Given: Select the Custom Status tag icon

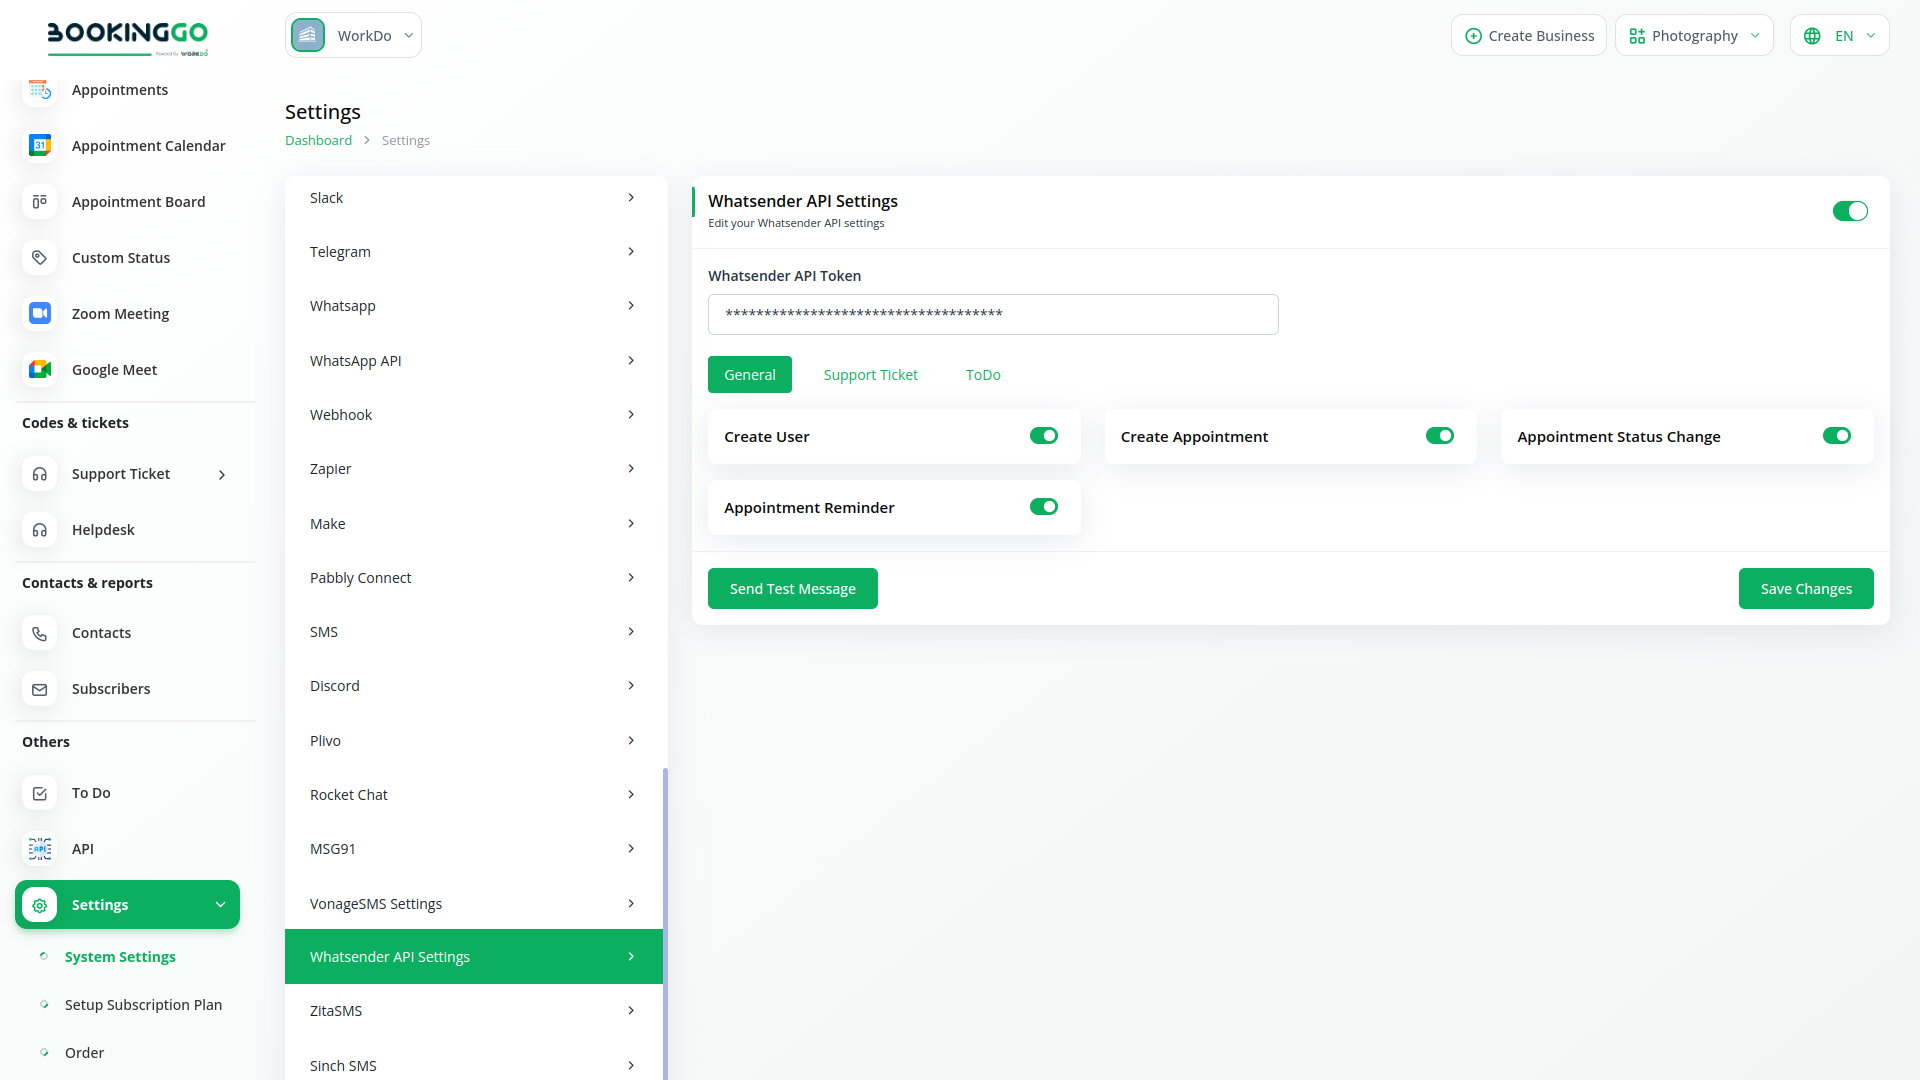Looking at the screenshot, I should (40, 258).
